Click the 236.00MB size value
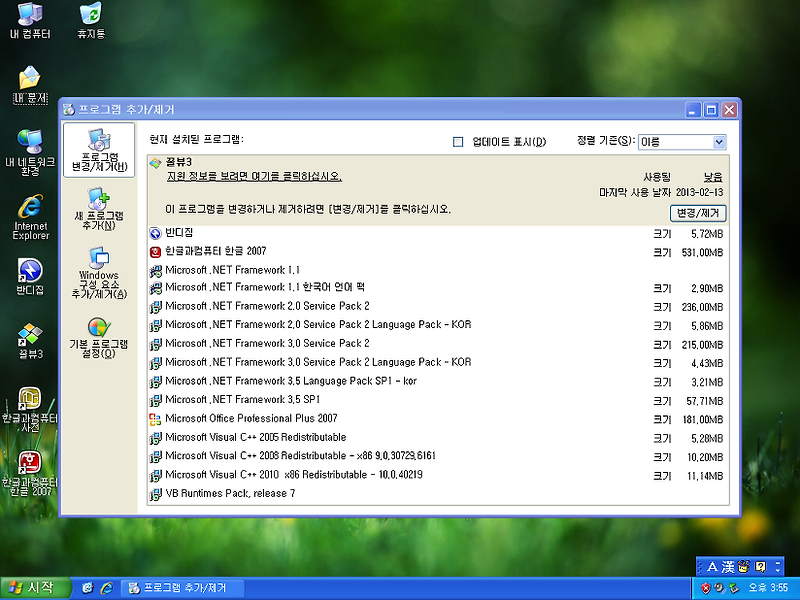Screen dimensions: 800x600 click(703, 307)
